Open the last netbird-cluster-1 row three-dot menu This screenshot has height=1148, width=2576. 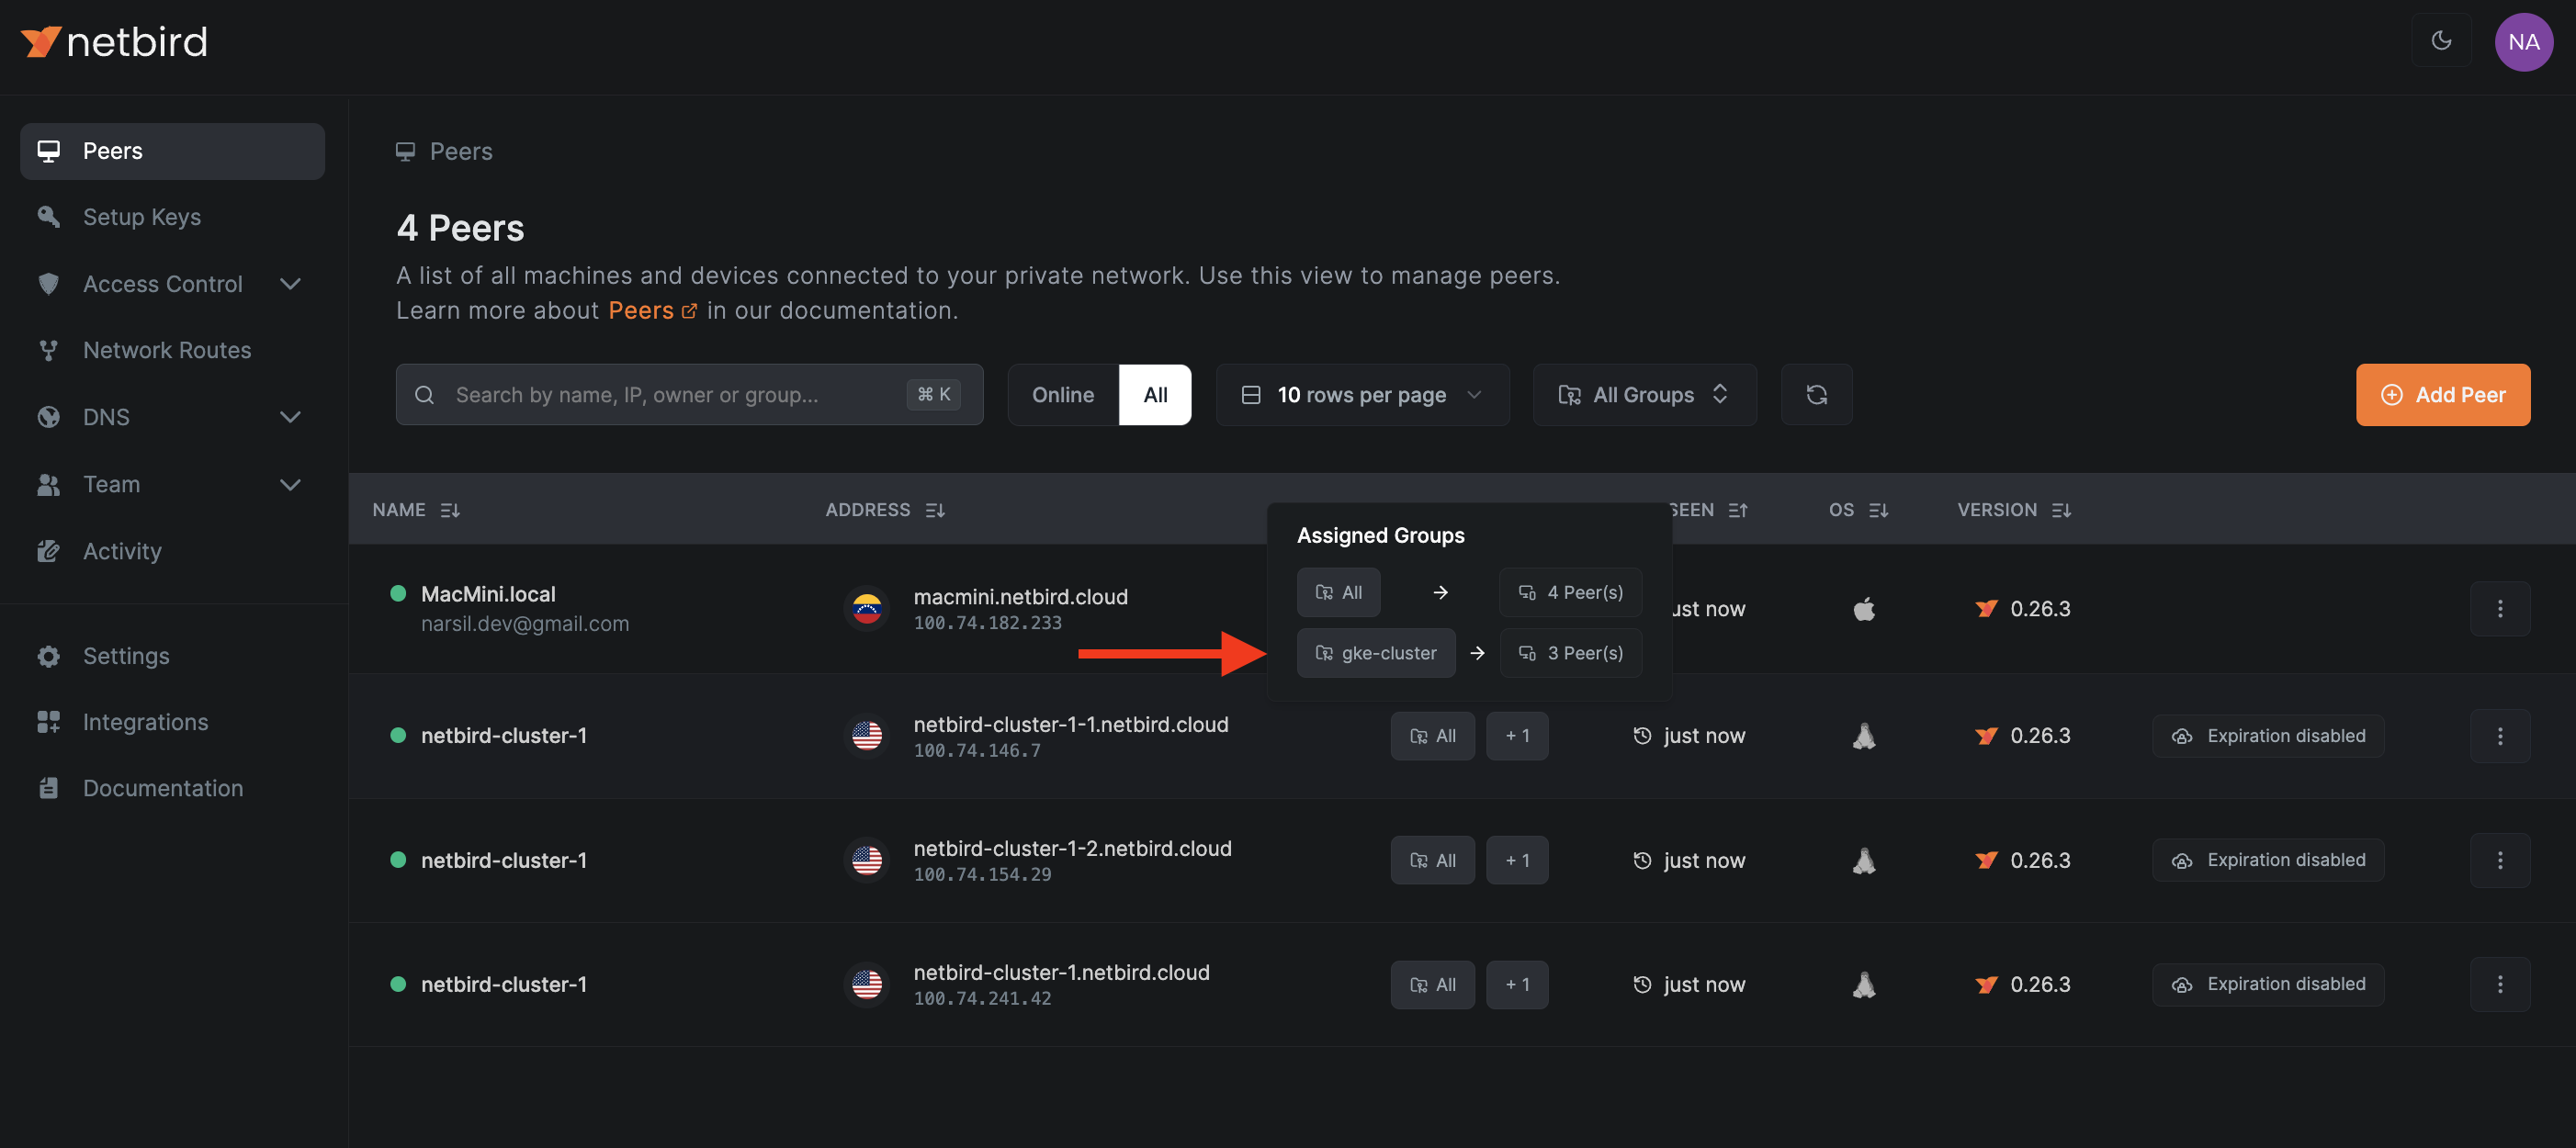2499,985
